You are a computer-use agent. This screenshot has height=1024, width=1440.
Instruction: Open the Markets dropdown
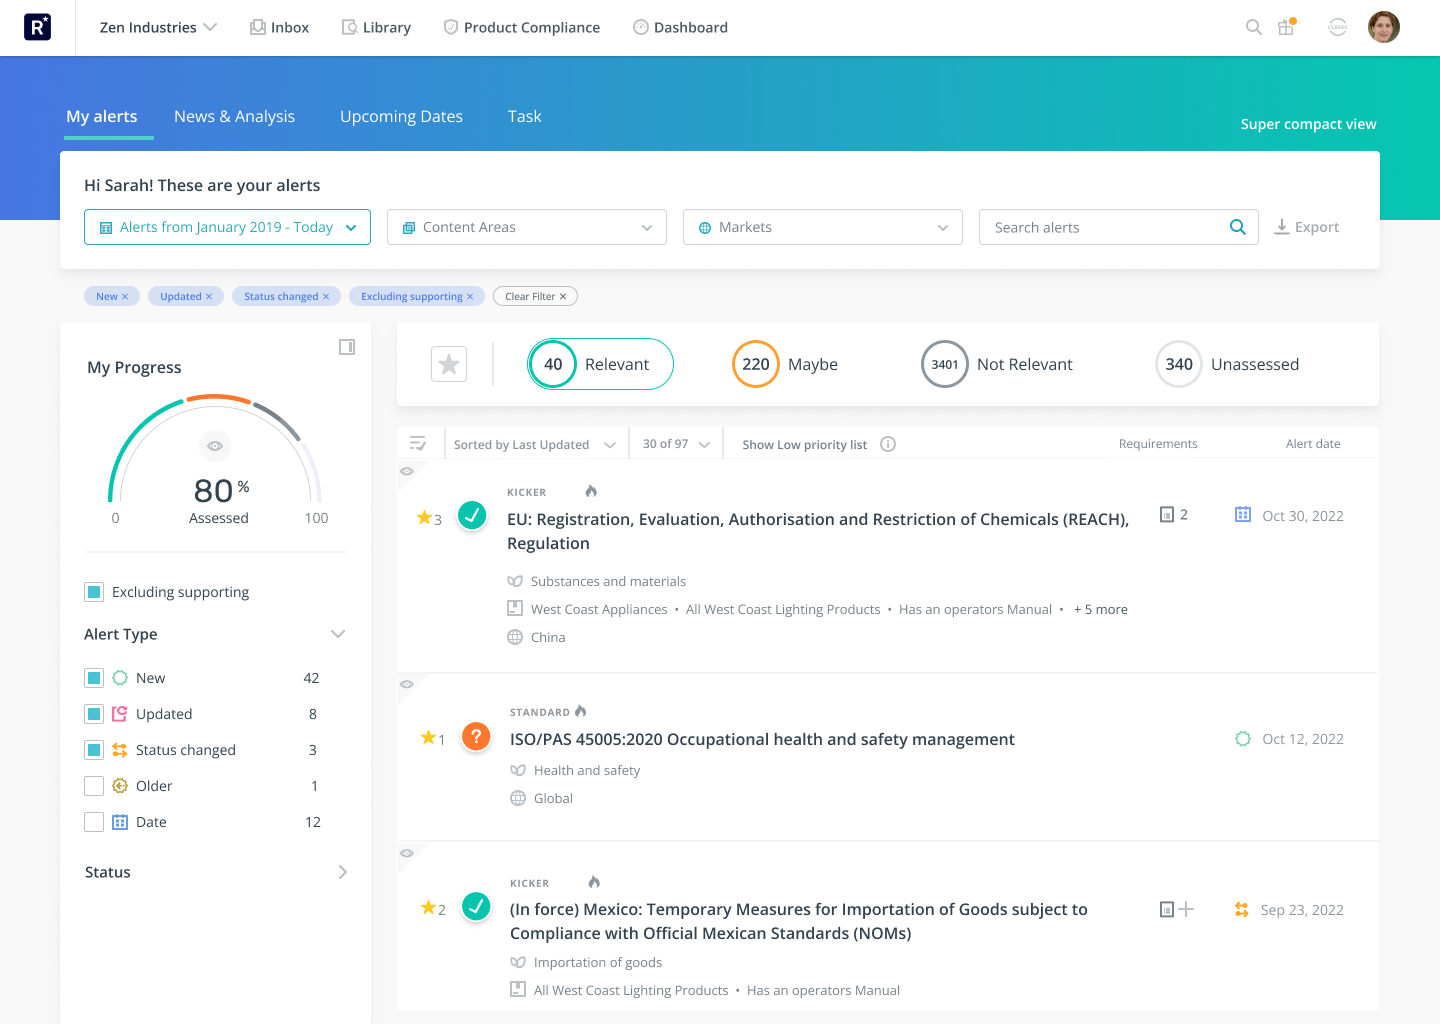(x=823, y=227)
